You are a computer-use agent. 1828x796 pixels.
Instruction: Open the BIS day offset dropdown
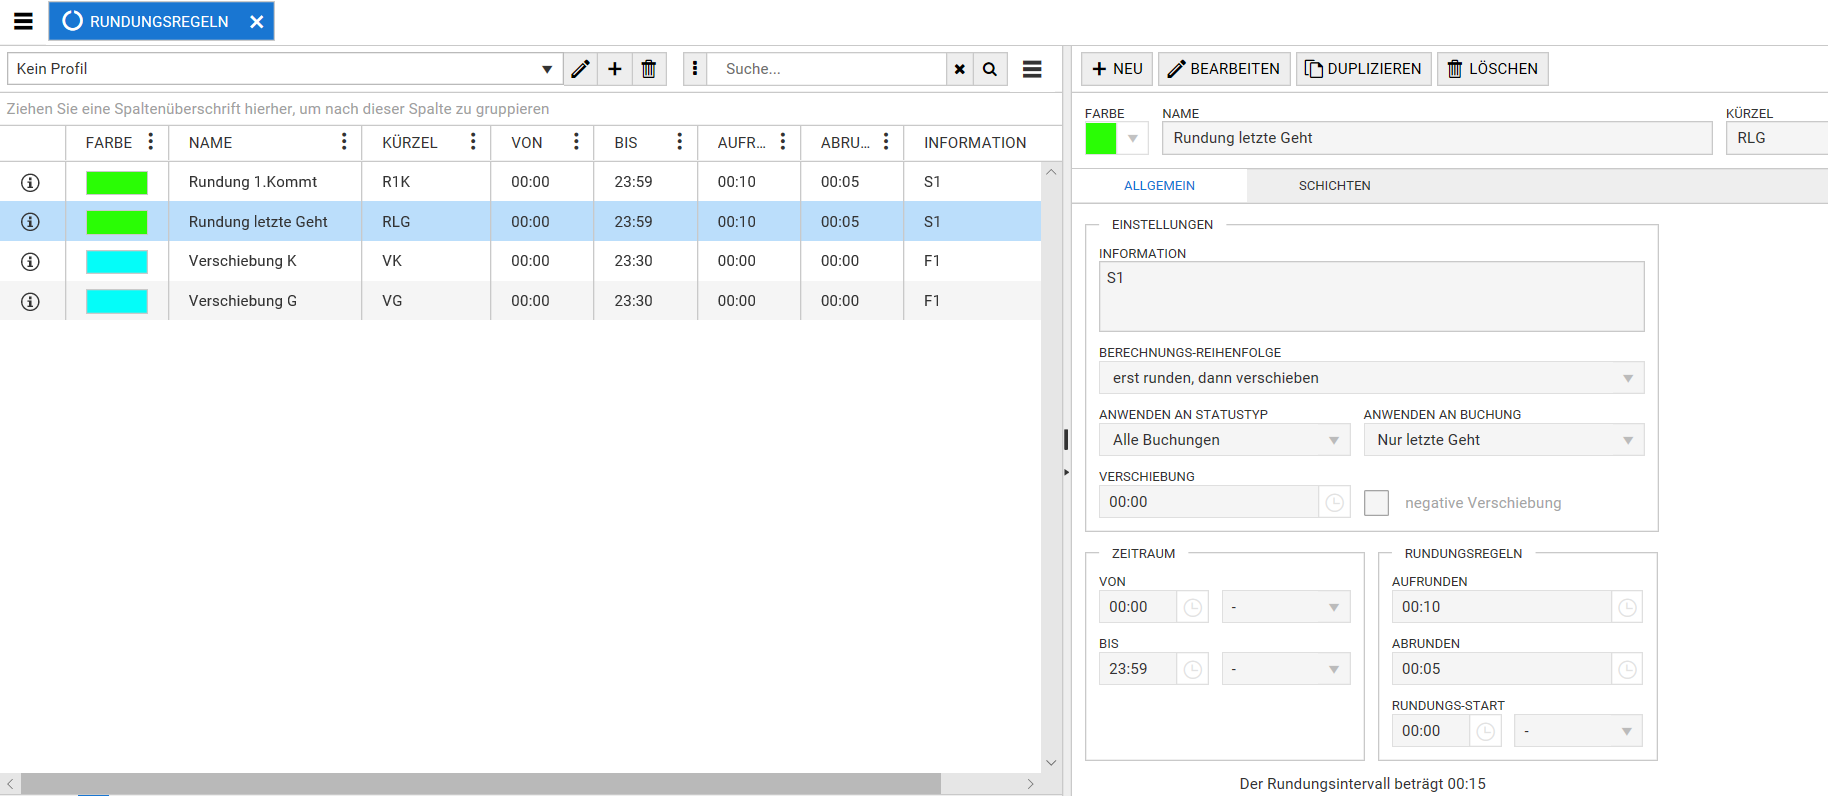1286,669
